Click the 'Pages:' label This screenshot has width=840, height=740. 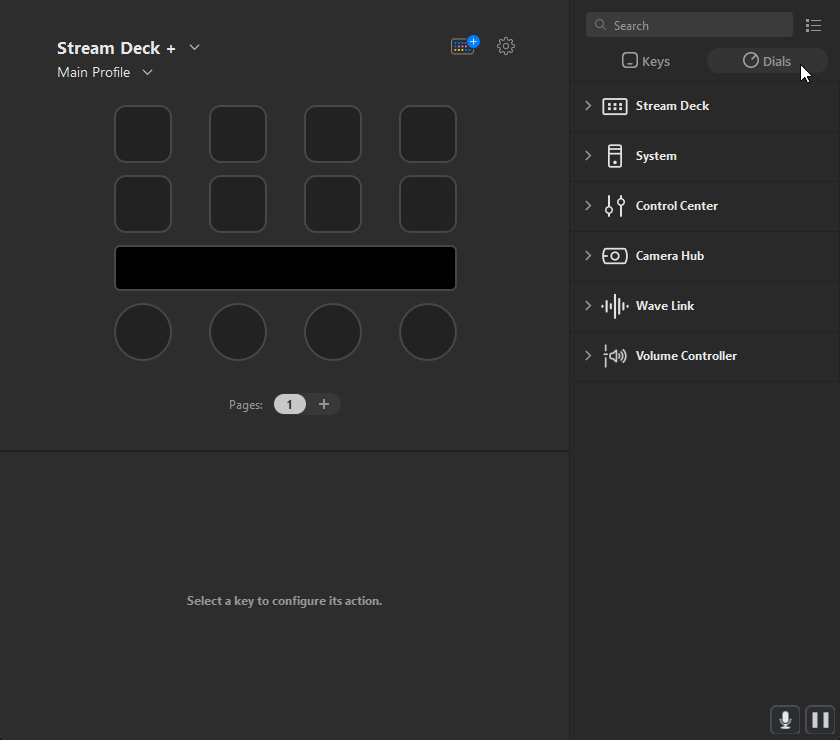(246, 405)
